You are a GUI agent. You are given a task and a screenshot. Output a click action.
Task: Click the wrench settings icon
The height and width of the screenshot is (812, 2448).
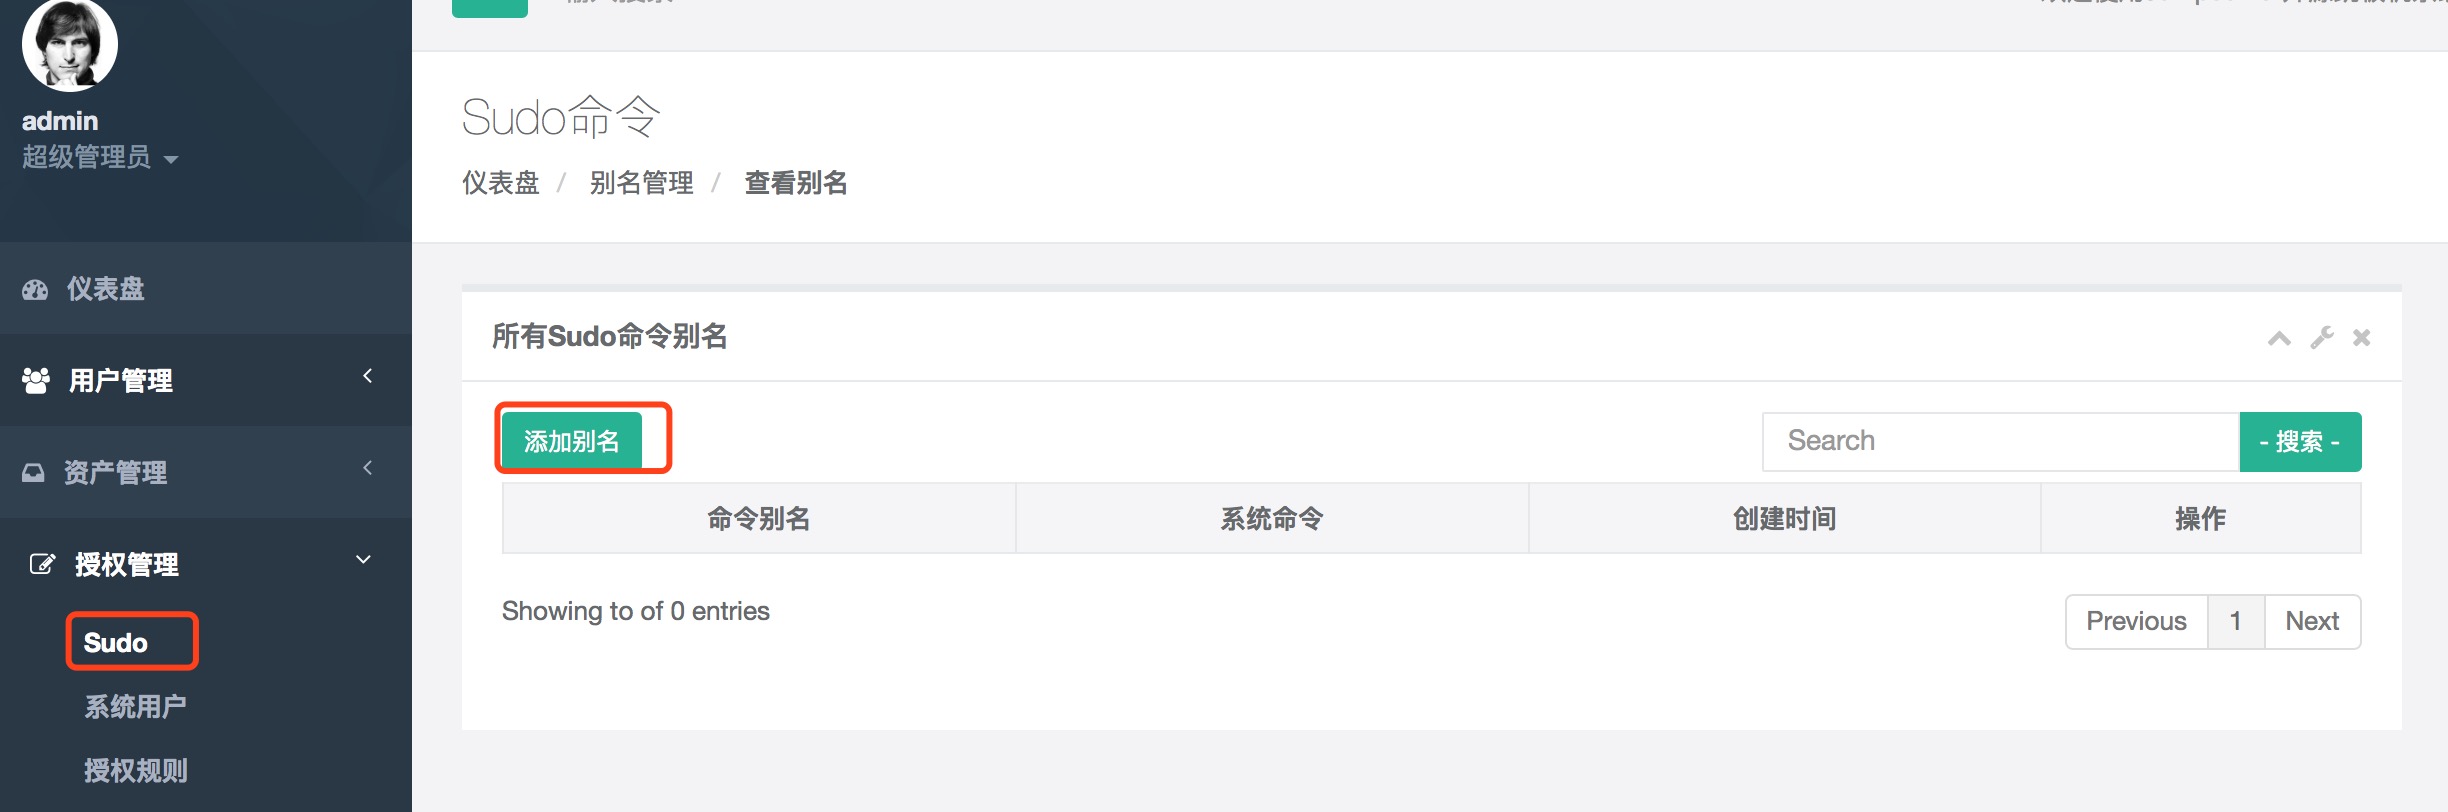pyautogui.click(x=2322, y=338)
